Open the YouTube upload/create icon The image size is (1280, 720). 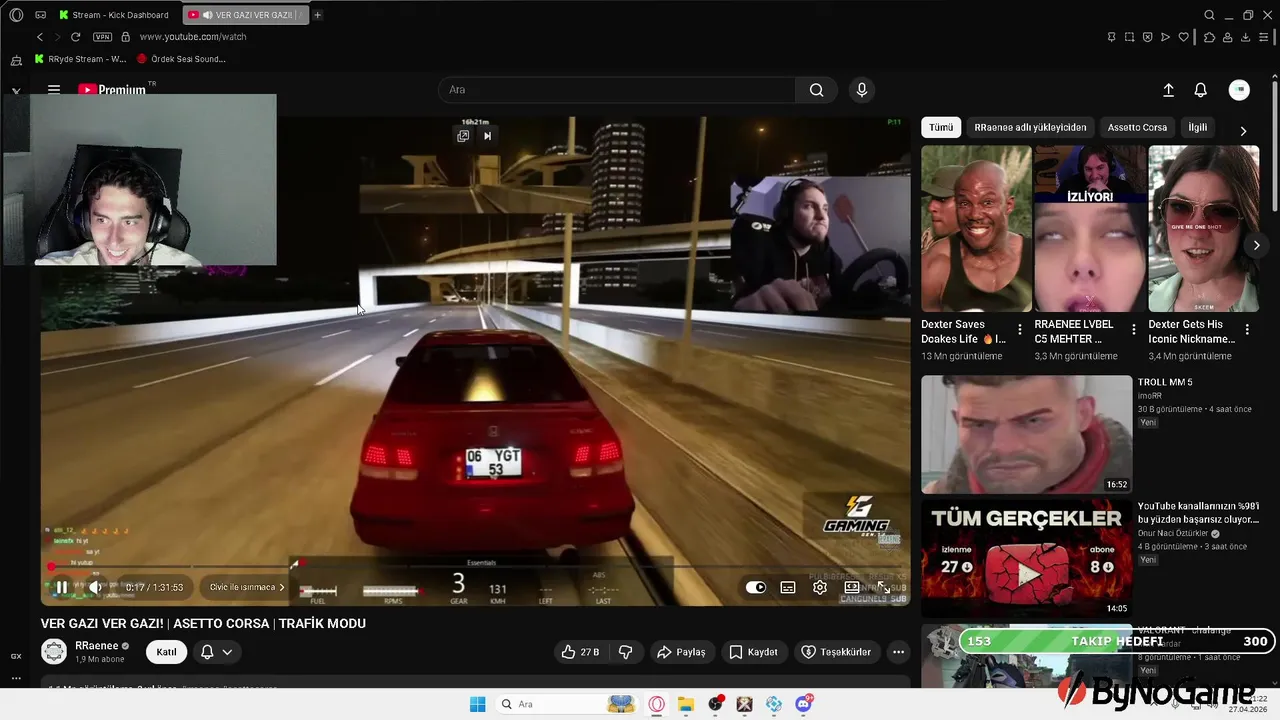[1168, 90]
